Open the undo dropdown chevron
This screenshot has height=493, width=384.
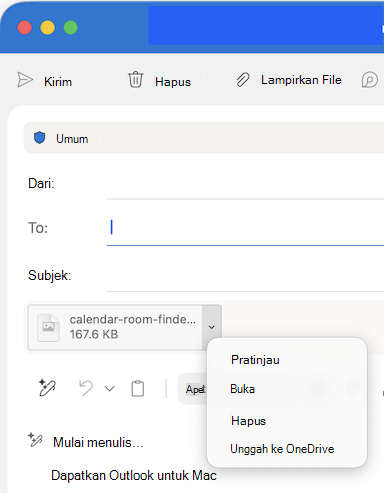click(x=110, y=389)
